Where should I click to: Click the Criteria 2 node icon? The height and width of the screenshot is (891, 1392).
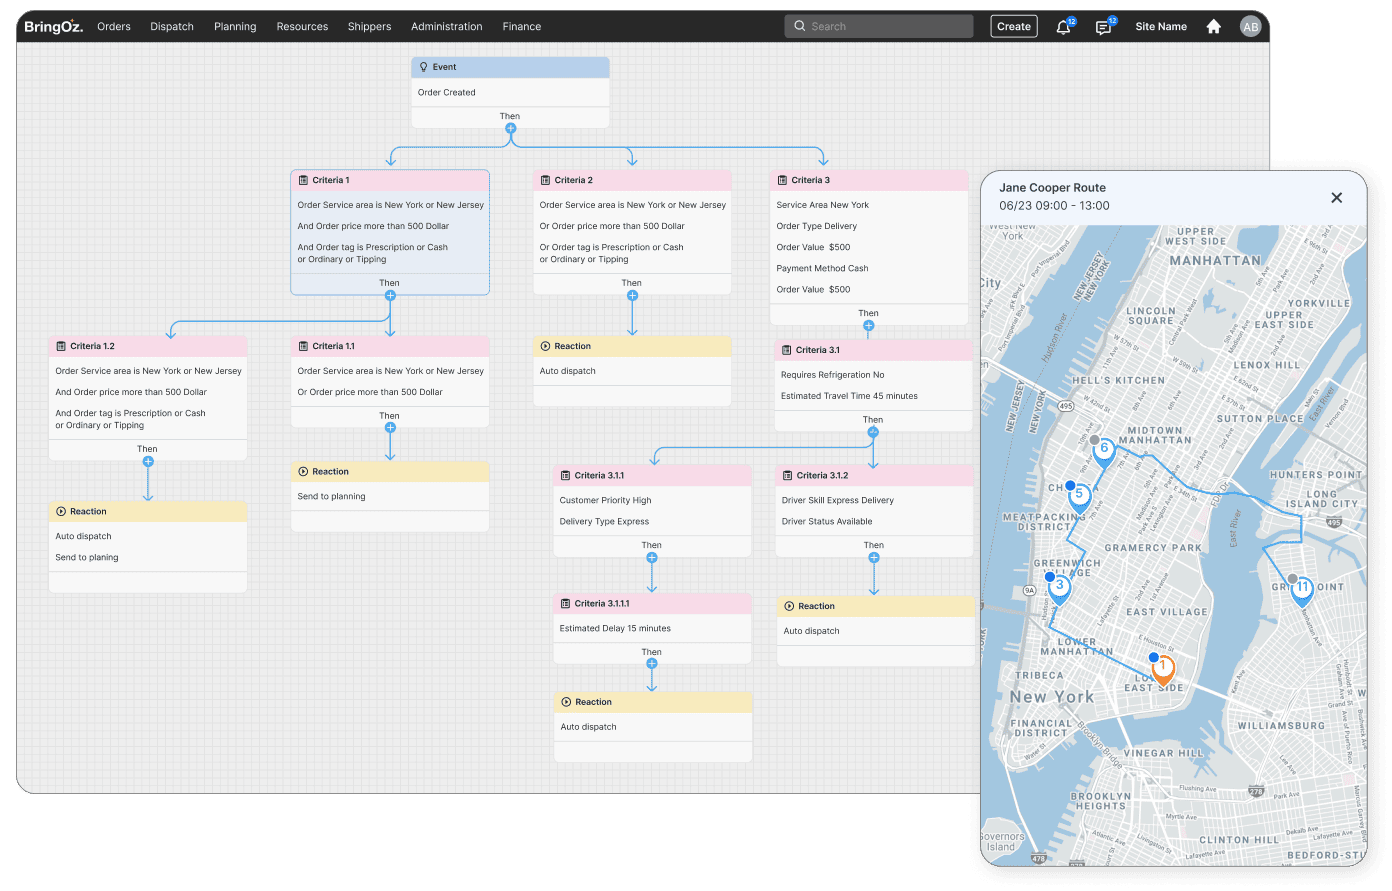[x=545, y=180]
